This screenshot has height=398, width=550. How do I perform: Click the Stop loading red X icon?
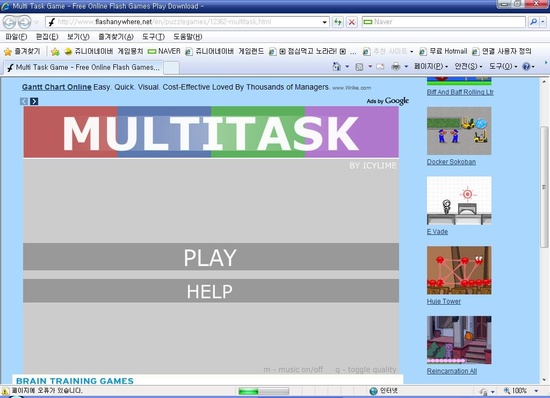coord(351,22)
